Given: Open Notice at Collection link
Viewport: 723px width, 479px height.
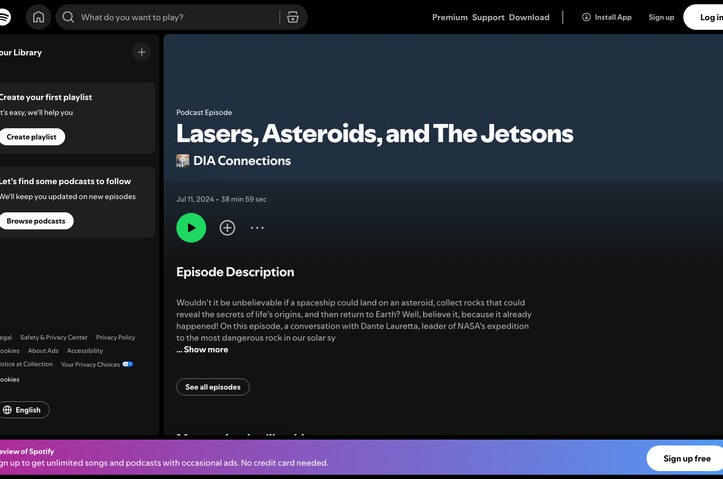Looking at the screenshot, I should pos(26,364).
